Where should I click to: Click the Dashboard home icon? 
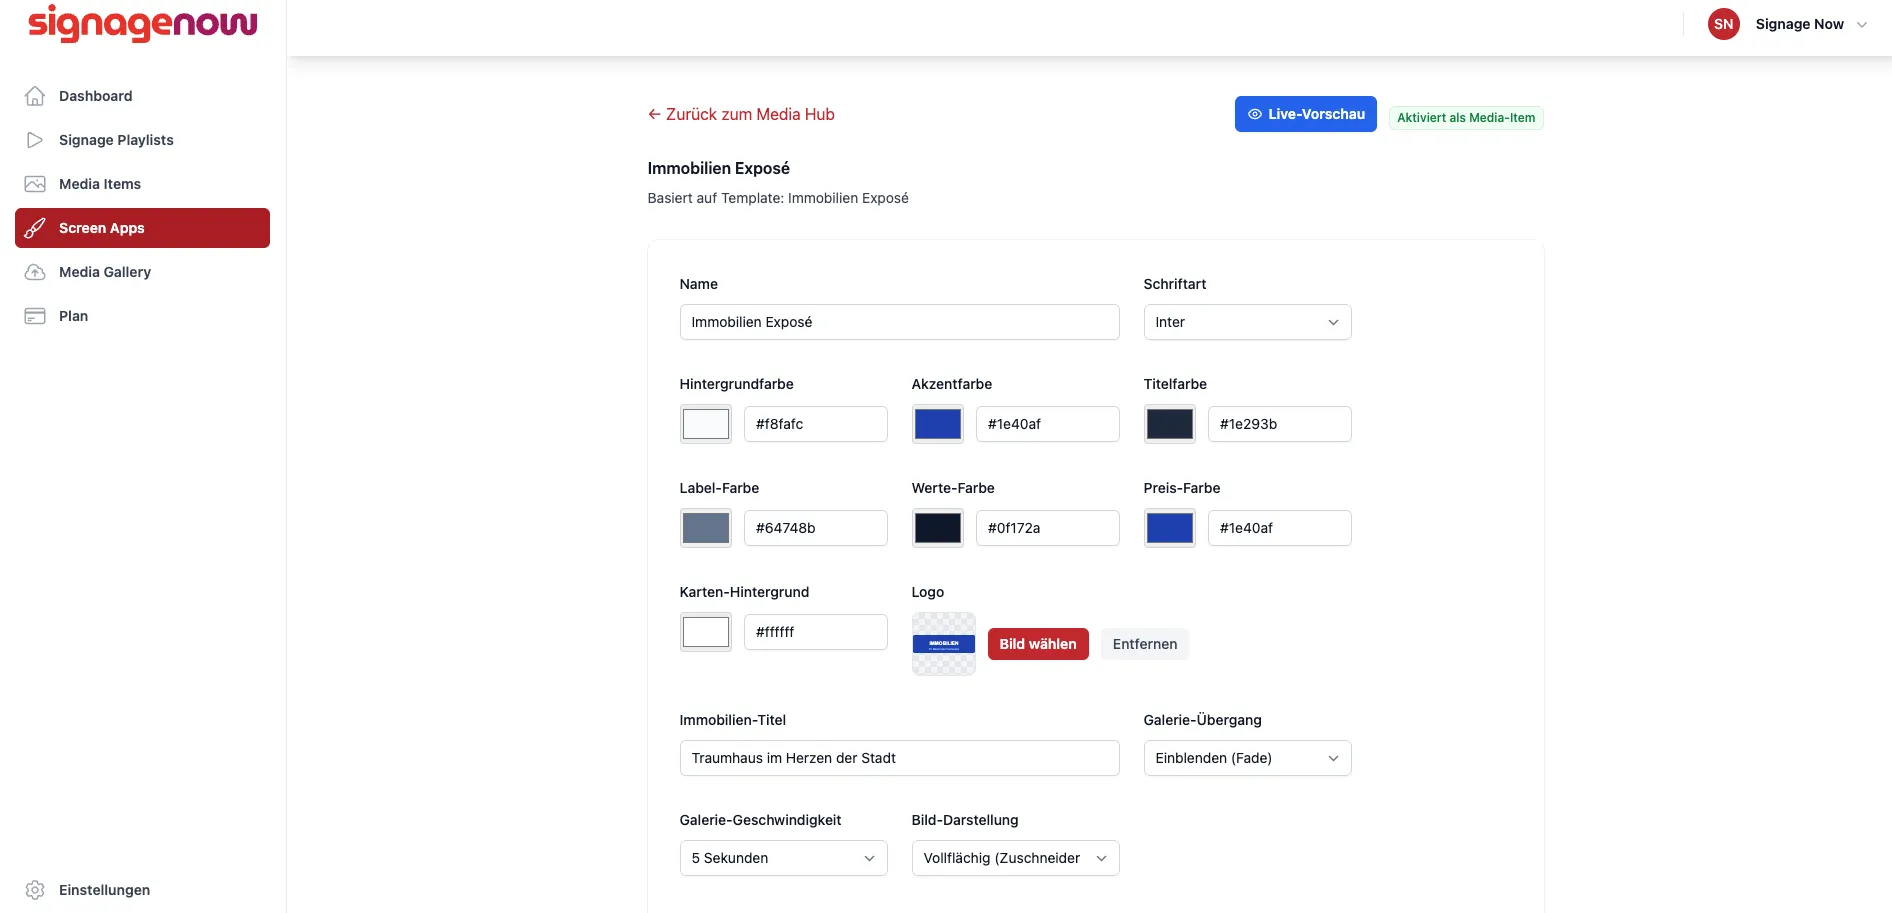[x=35, y=96]
